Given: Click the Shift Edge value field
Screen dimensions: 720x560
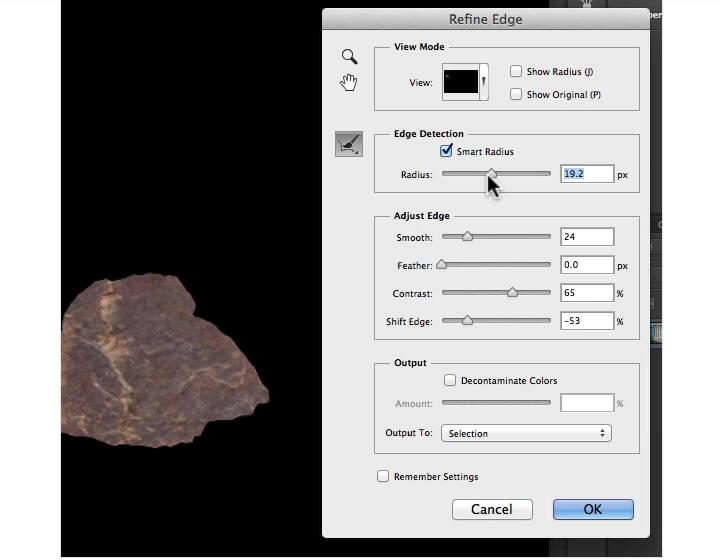Looking at the screenshot, I should point(586,321).
